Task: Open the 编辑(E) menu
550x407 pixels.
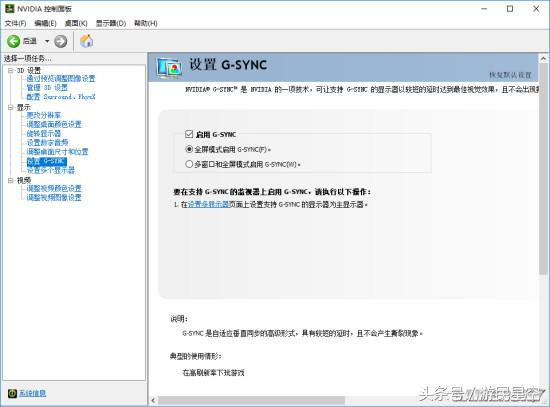Action: [45, 23]
